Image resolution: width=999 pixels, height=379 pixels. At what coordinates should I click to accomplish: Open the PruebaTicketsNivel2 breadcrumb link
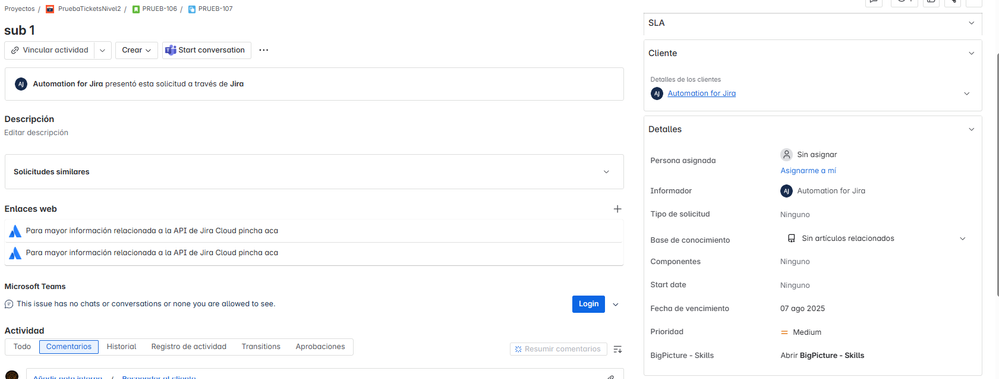pyautogui.click(x=89, y=10)
